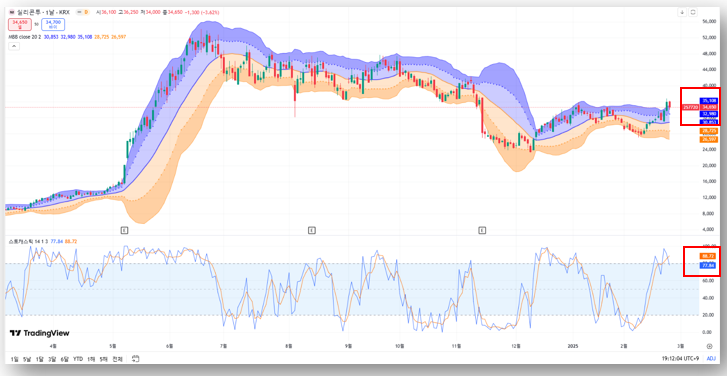The height and width of the screenshot is (376, 727).
Task: Open the go-to-date calendar icon
Action: click(x=135, y=358)
